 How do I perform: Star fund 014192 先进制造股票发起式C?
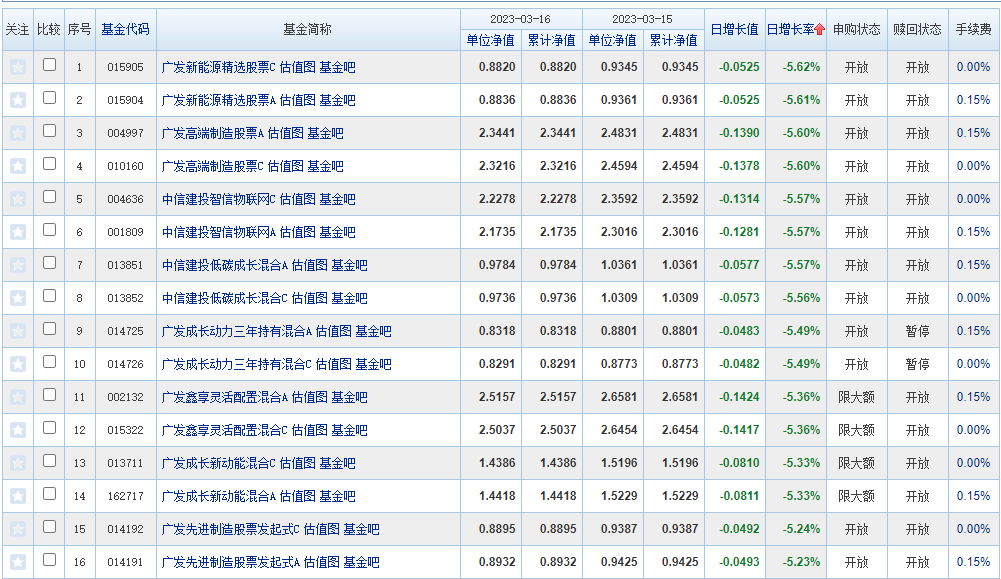tap(18, 529)
